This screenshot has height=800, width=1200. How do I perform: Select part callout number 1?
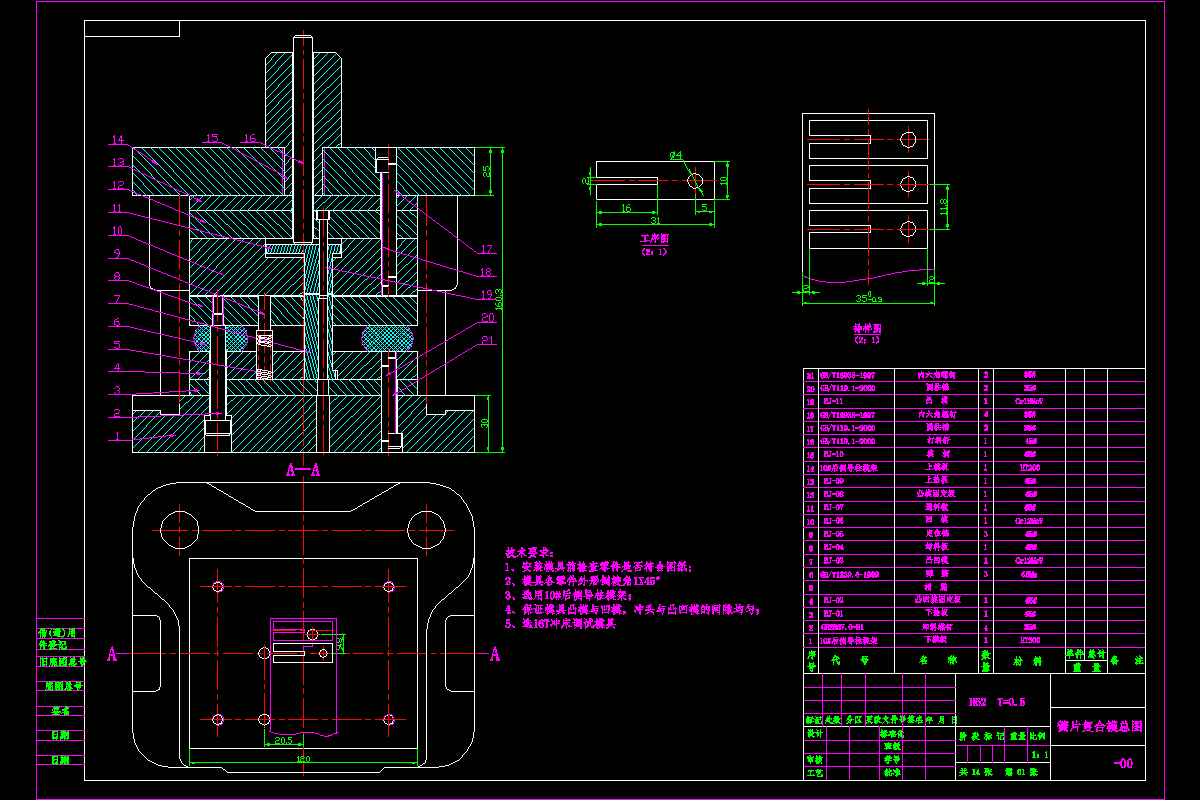click(x=116, y=436)
